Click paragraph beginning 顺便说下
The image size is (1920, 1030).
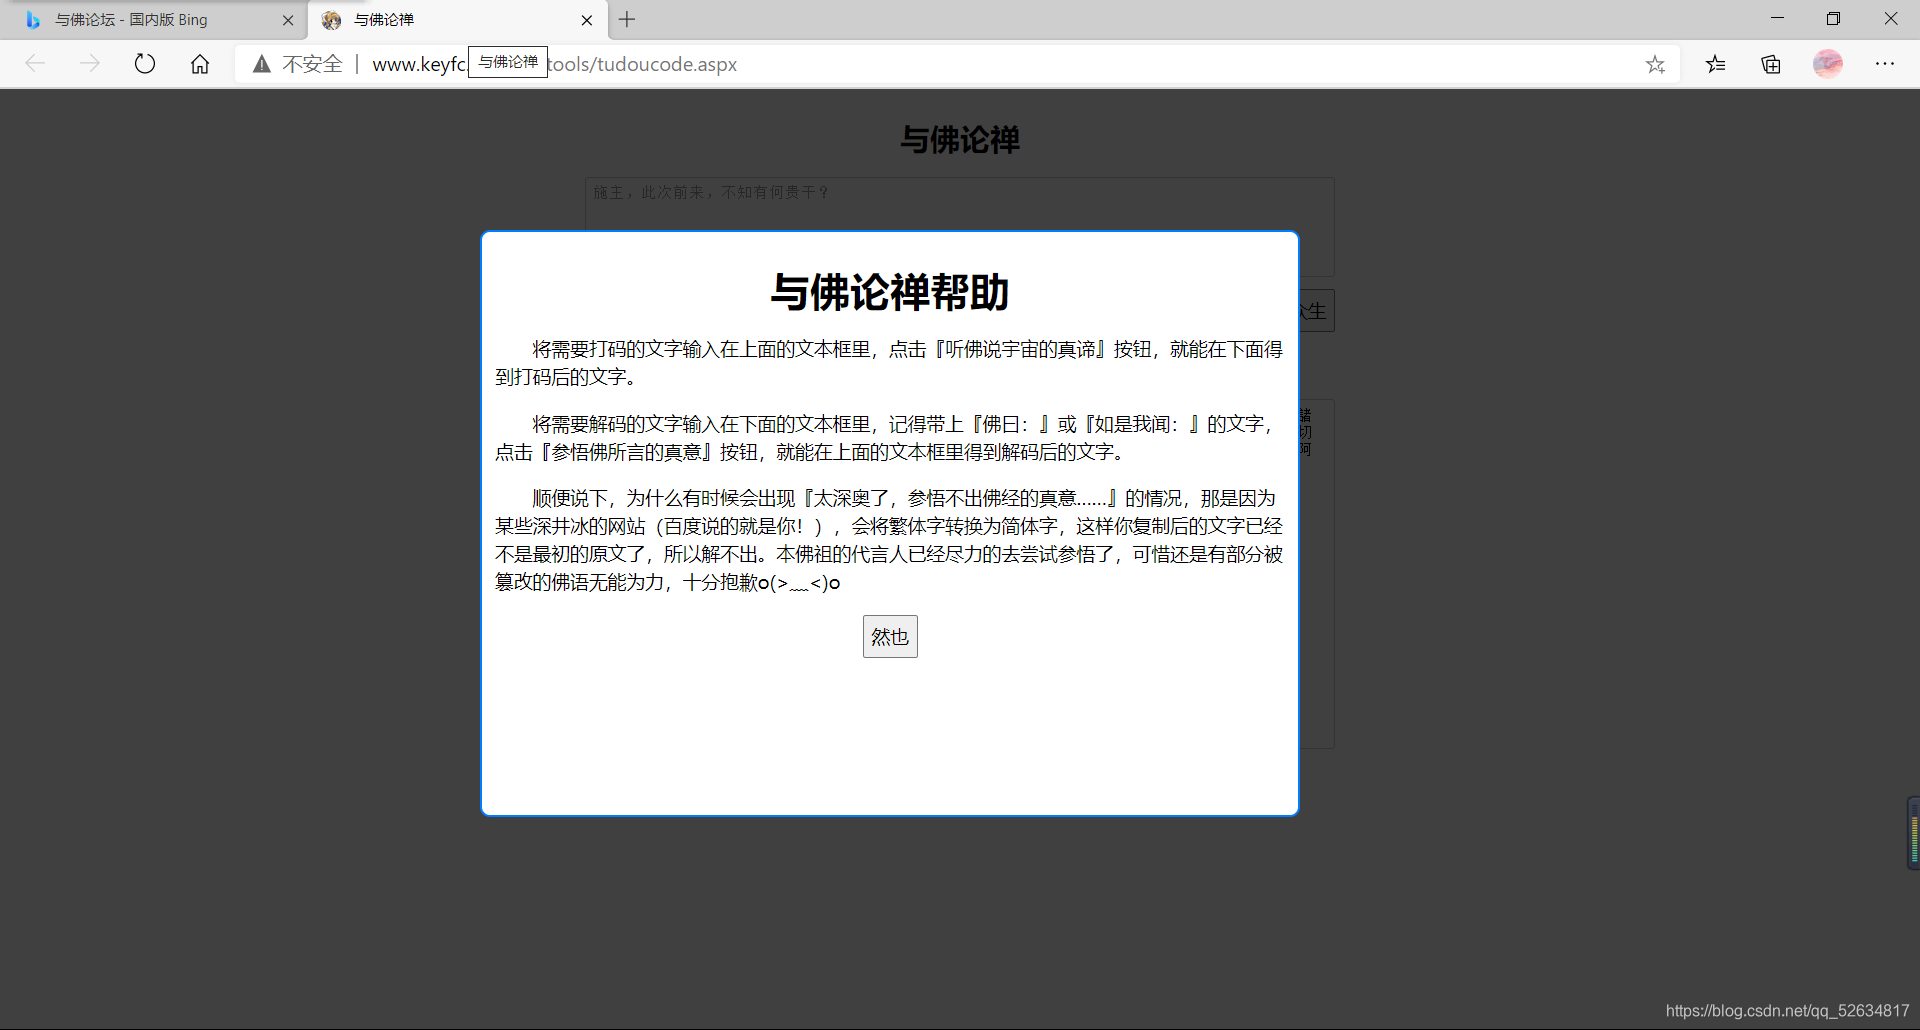pyautogui.click(x=889, y=540)
